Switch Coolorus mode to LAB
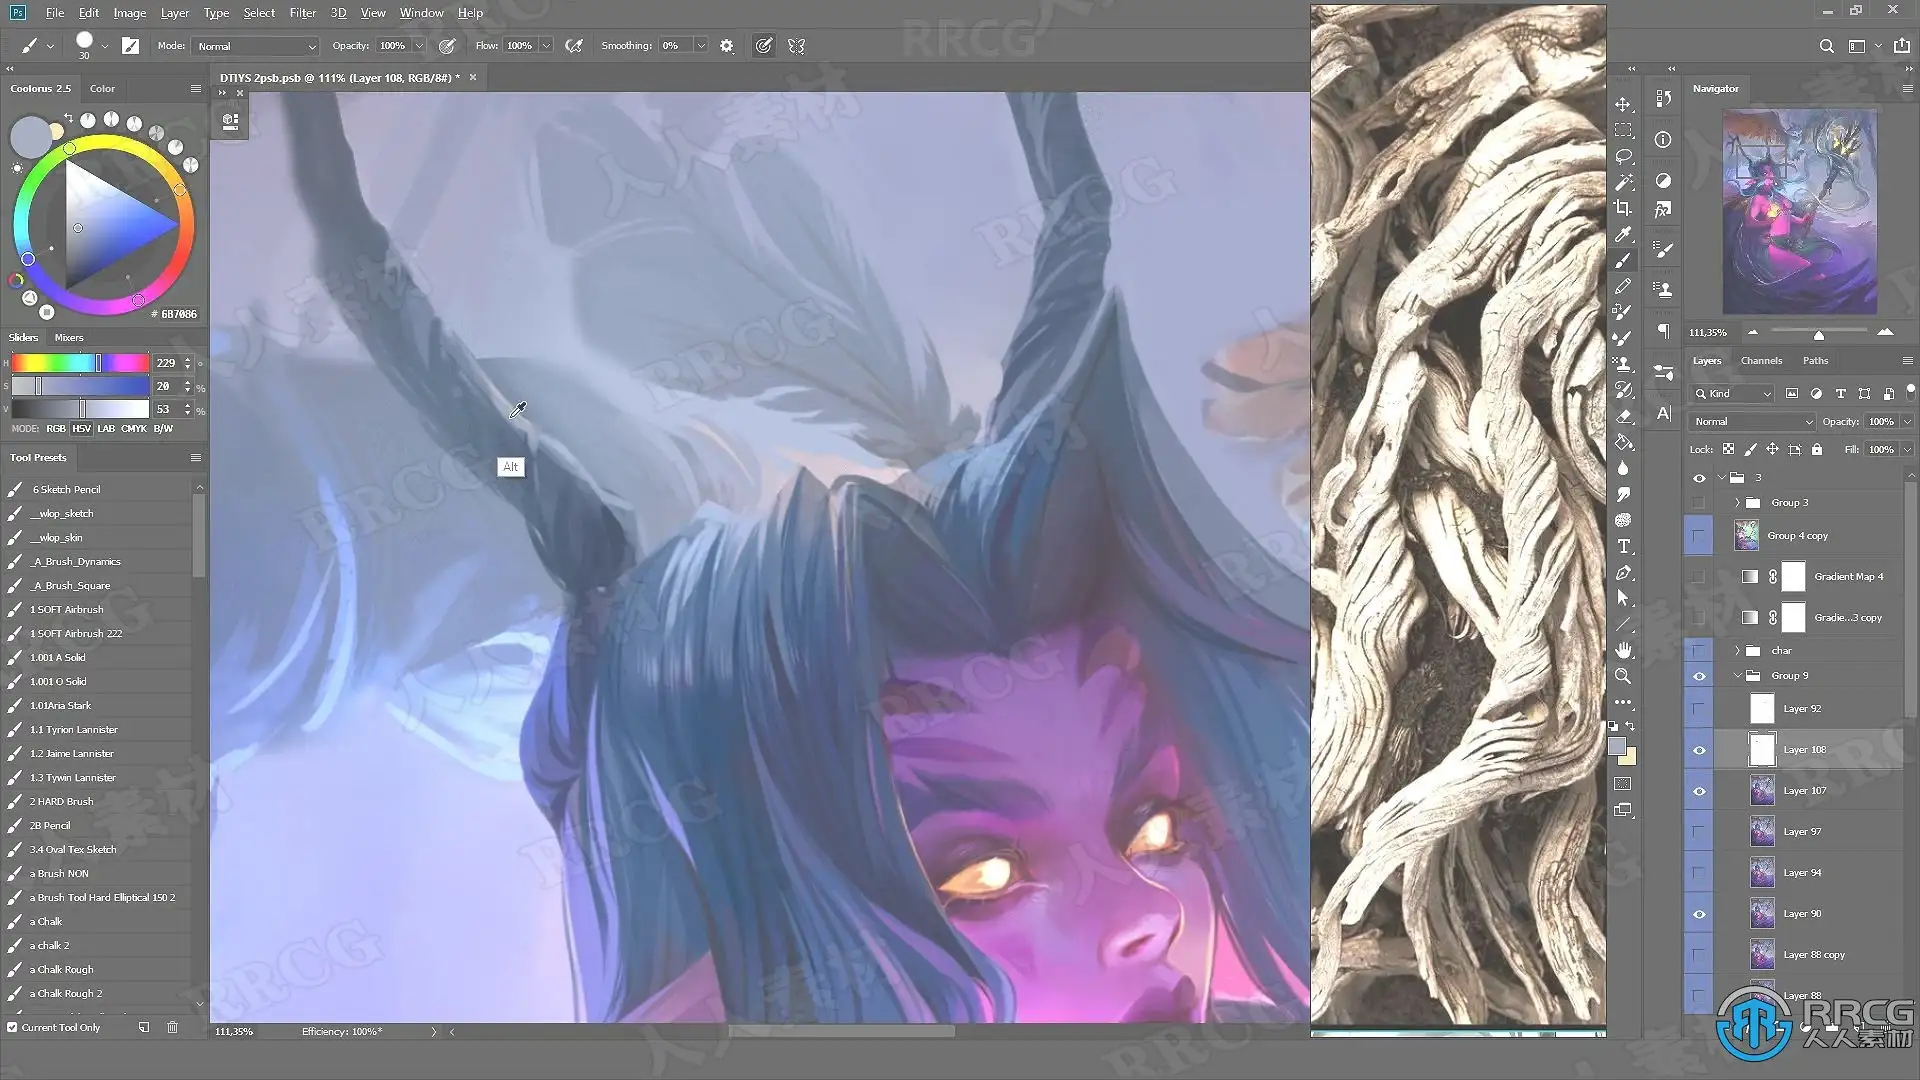1920x1080 pixels. click(106, 429)
